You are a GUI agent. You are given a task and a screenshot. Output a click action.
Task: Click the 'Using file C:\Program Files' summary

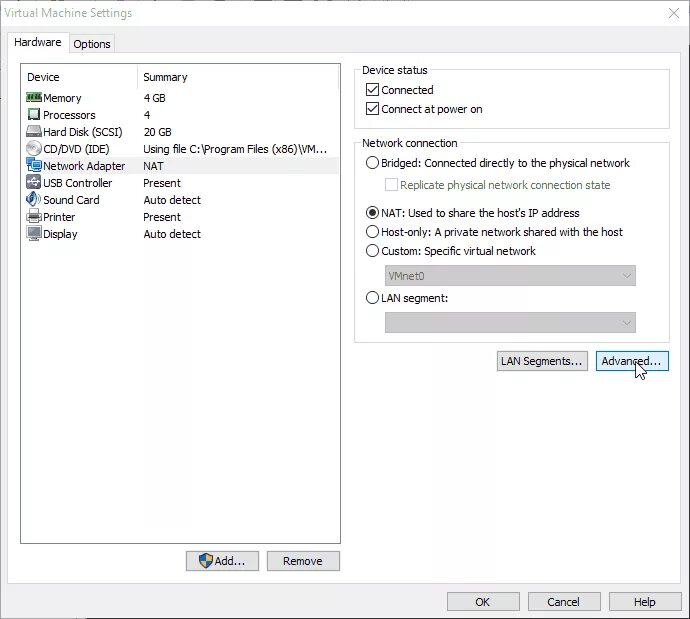tap(235, 149)
